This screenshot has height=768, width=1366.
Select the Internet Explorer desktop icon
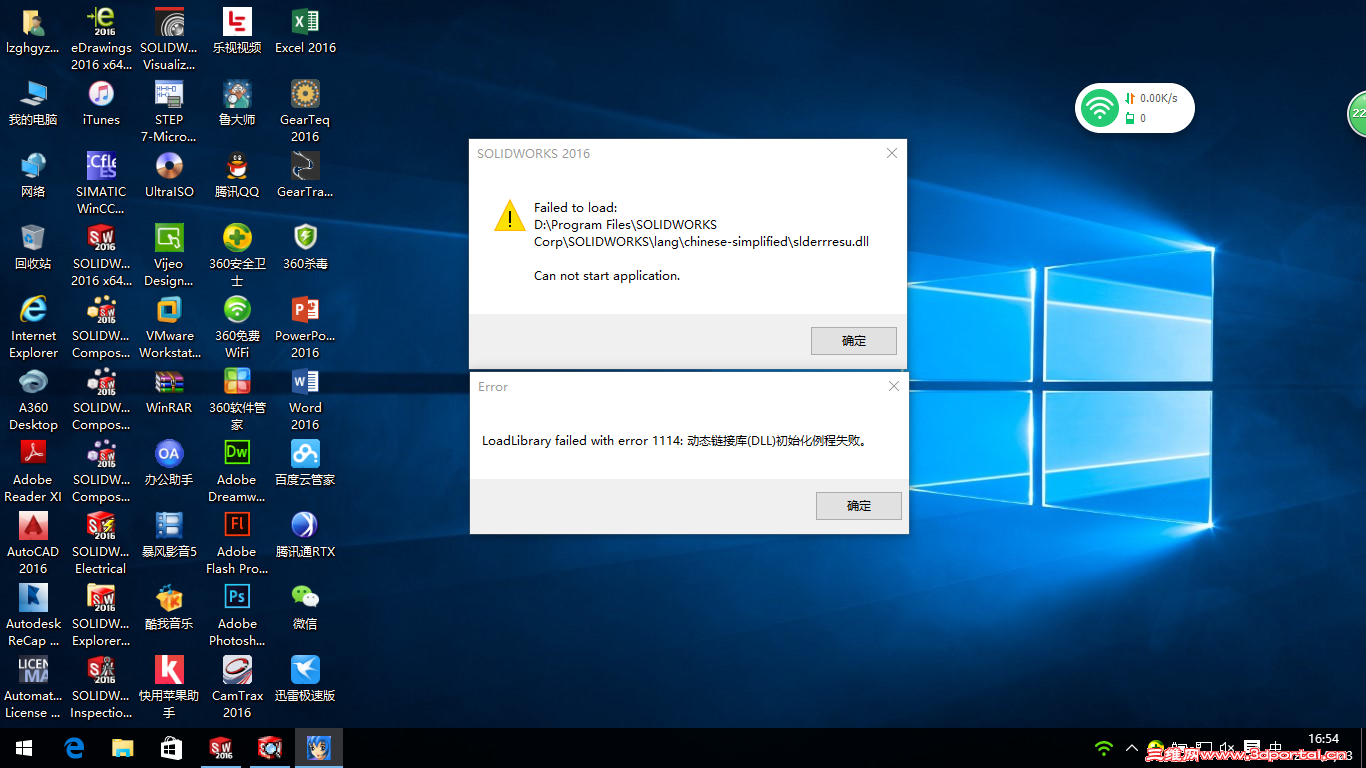click(33, 327)
